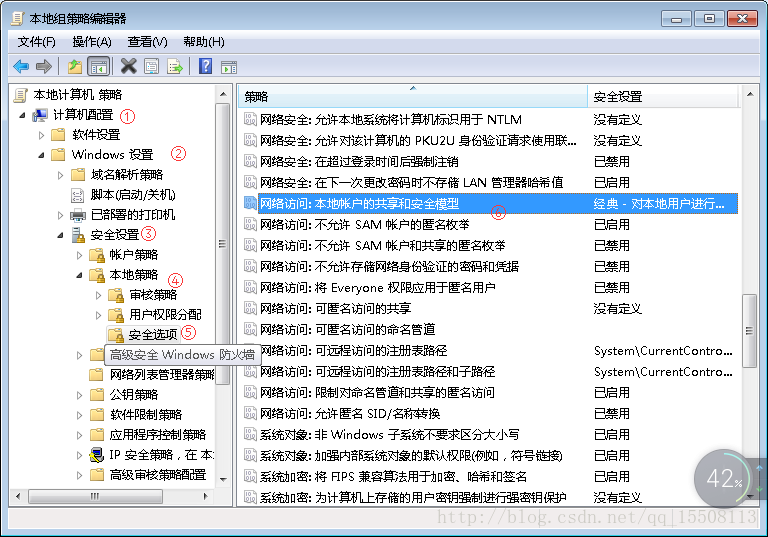Click the tree pane vertical scrollbar thumb
The width and height of the screenshot is (768, 537).
click(x=222, y=244)
